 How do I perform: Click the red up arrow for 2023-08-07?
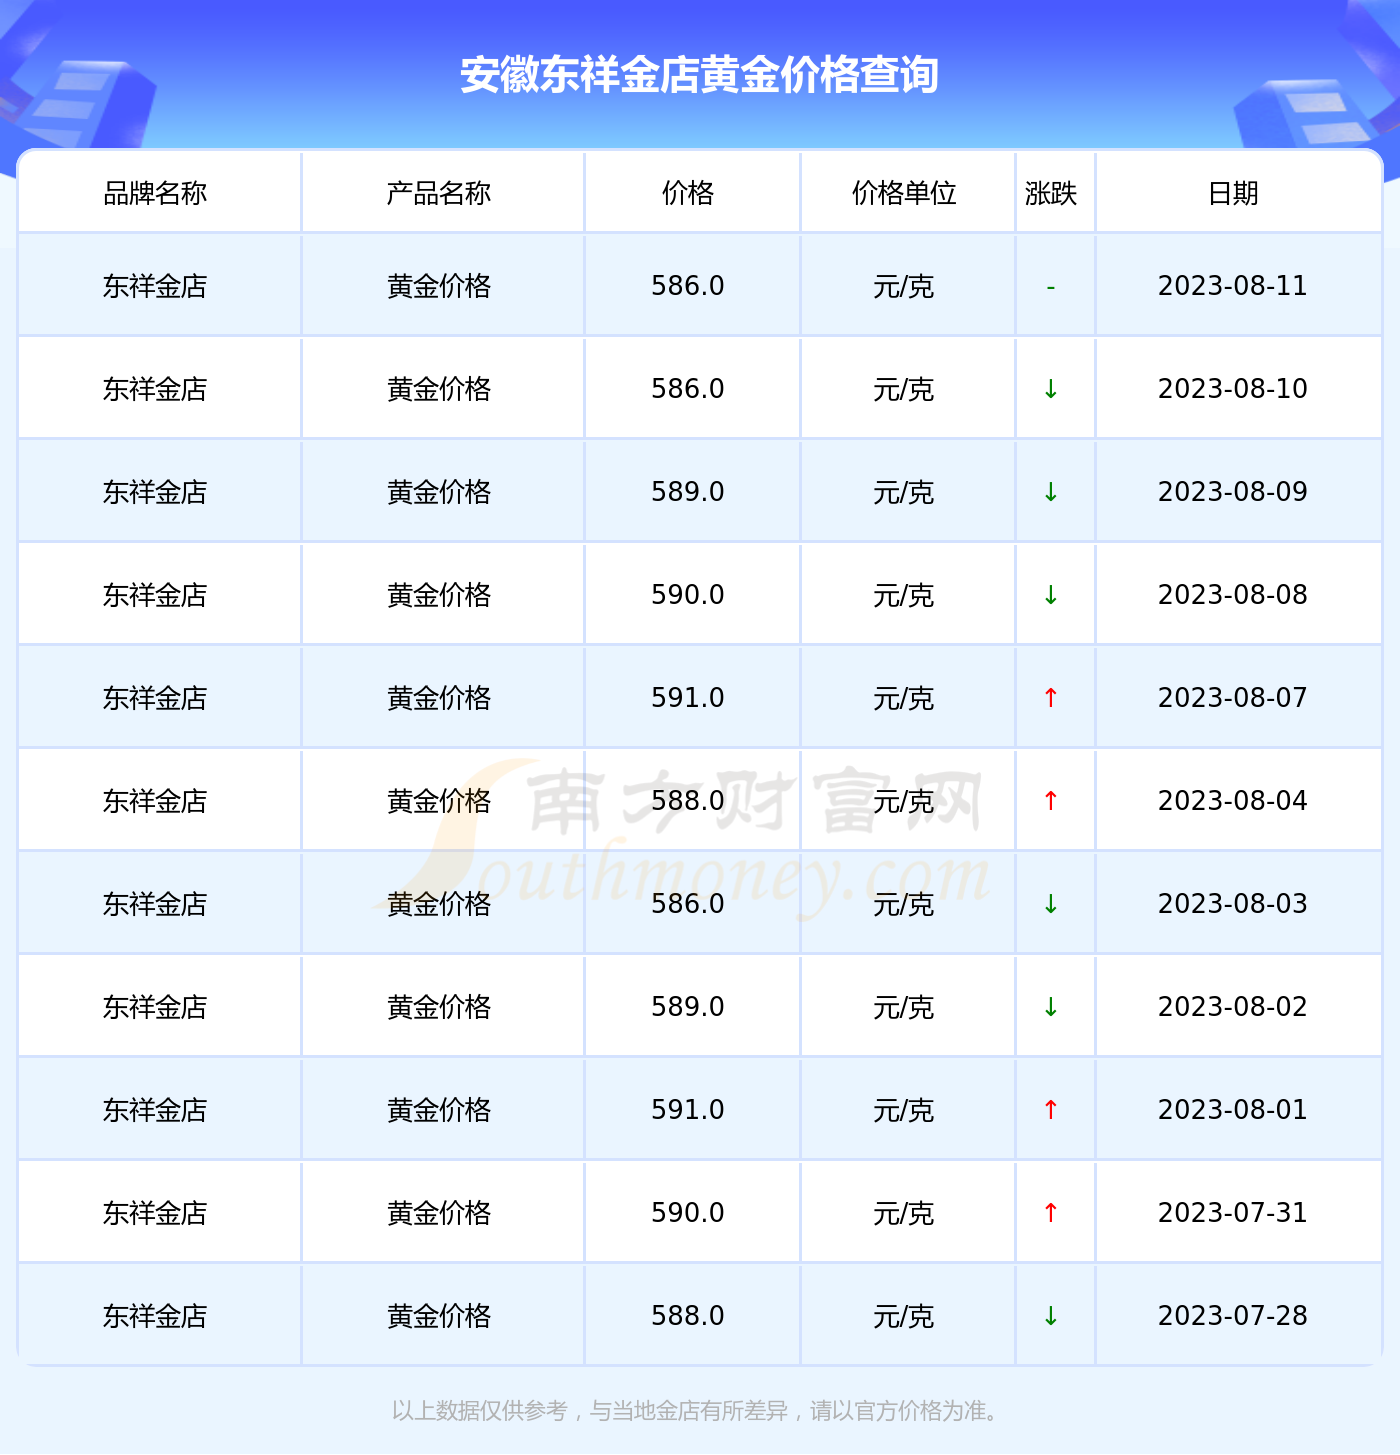1051,698
